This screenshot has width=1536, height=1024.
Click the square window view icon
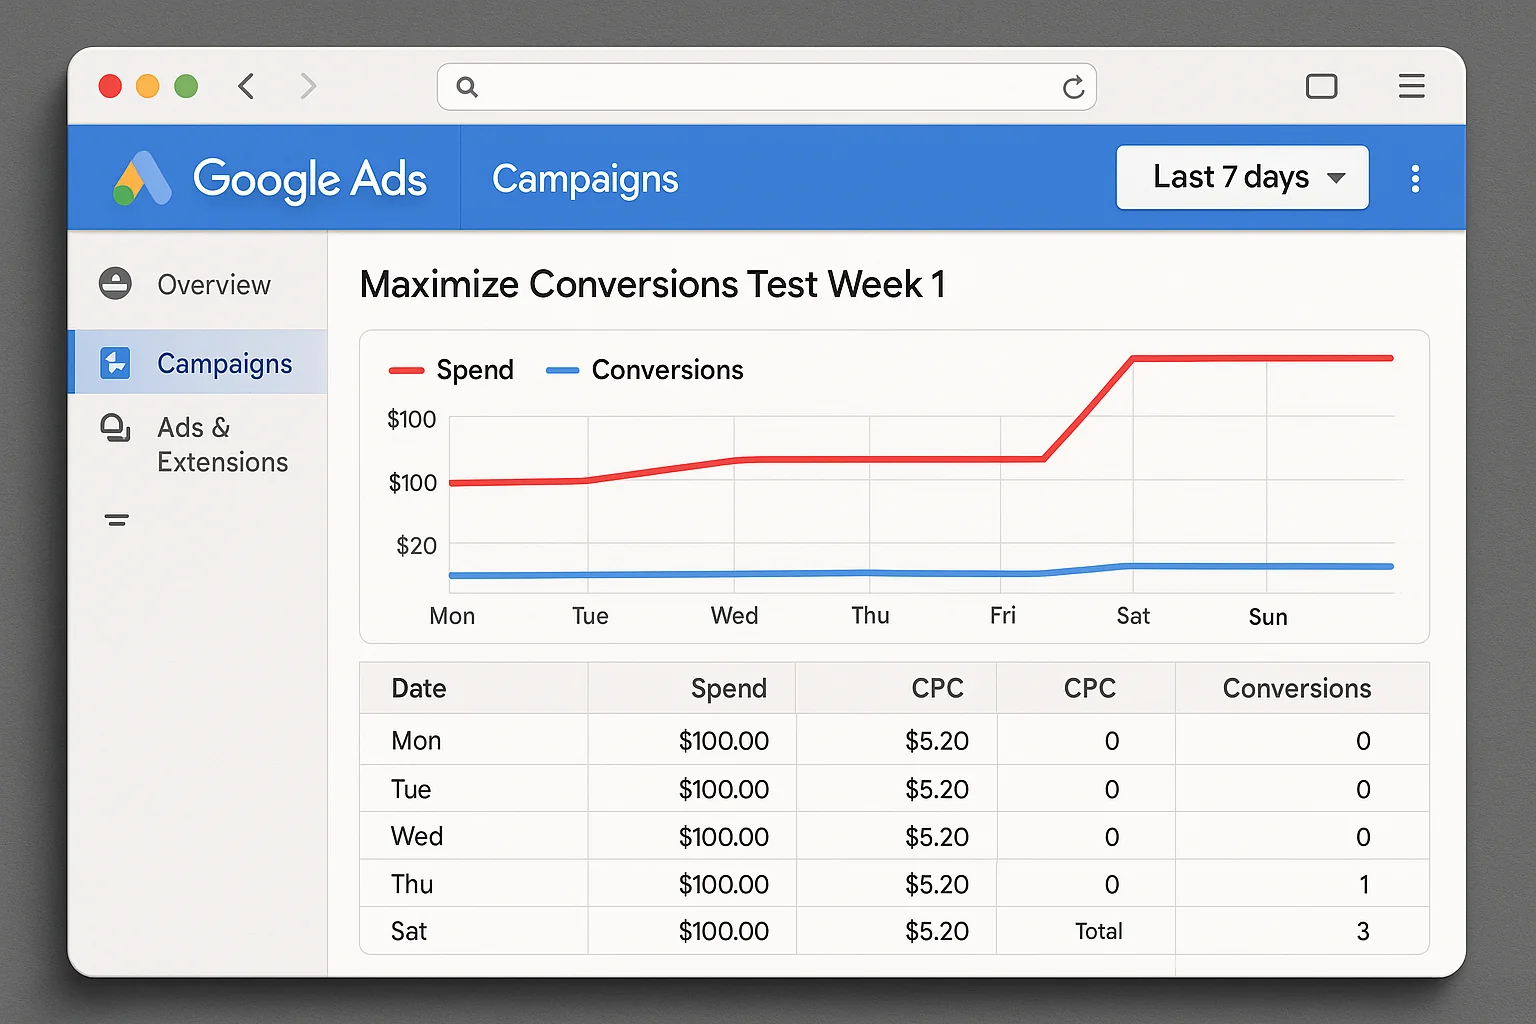click(x=1322, y=86)
